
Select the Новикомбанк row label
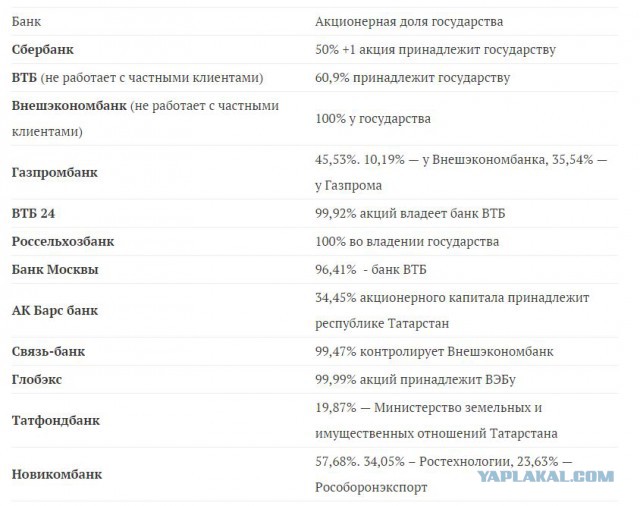click(x=55, y=476)
